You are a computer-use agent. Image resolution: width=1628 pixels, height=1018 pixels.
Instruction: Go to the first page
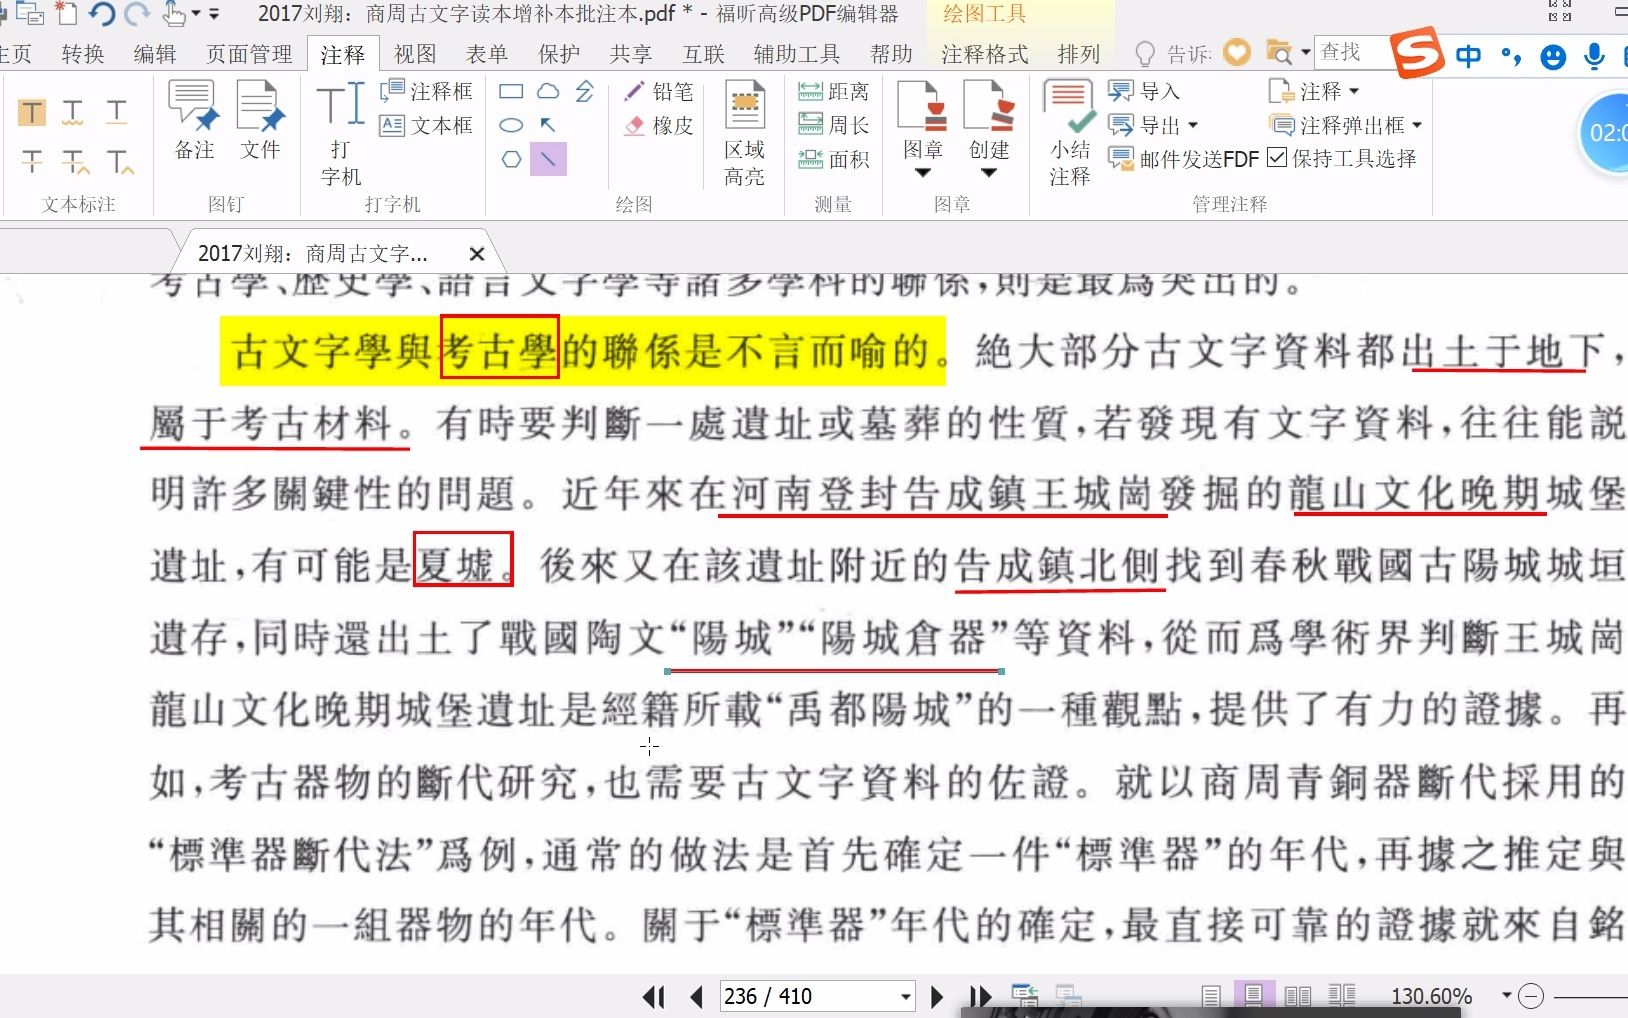click(x=654, y=996)
